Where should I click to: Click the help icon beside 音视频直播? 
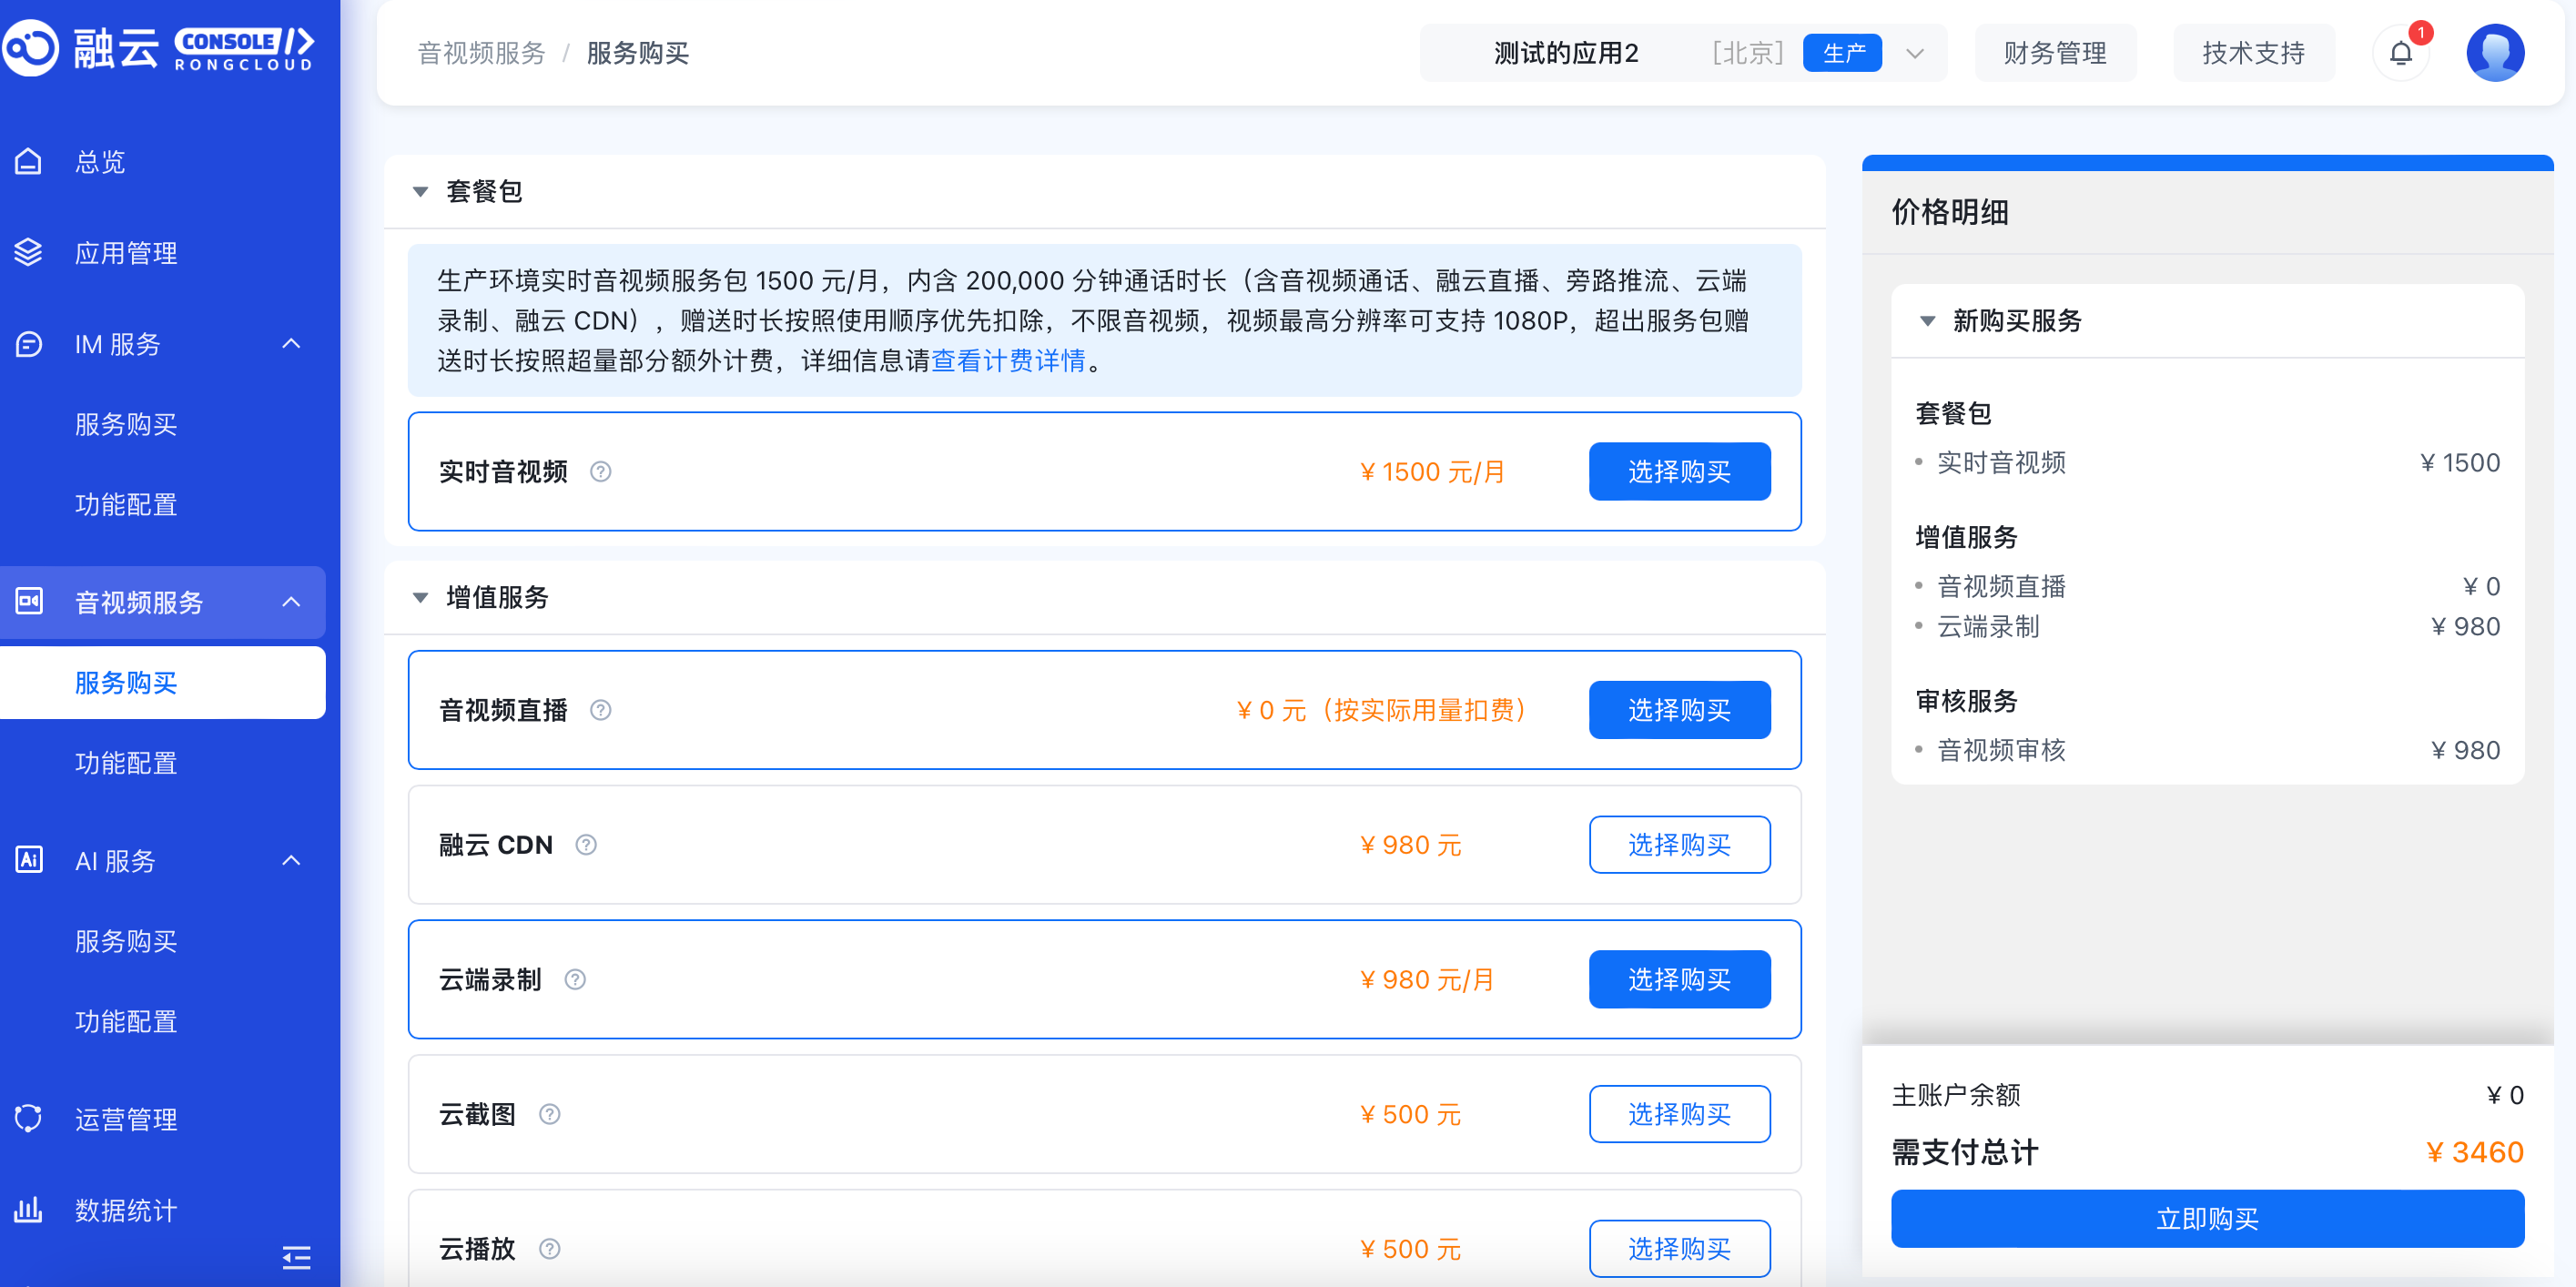coord(600,710)
